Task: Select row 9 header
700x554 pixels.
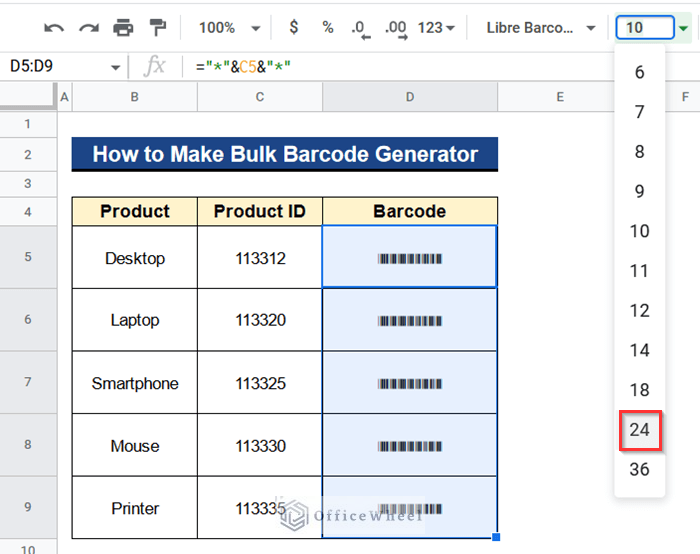Action: coord(28,507)
